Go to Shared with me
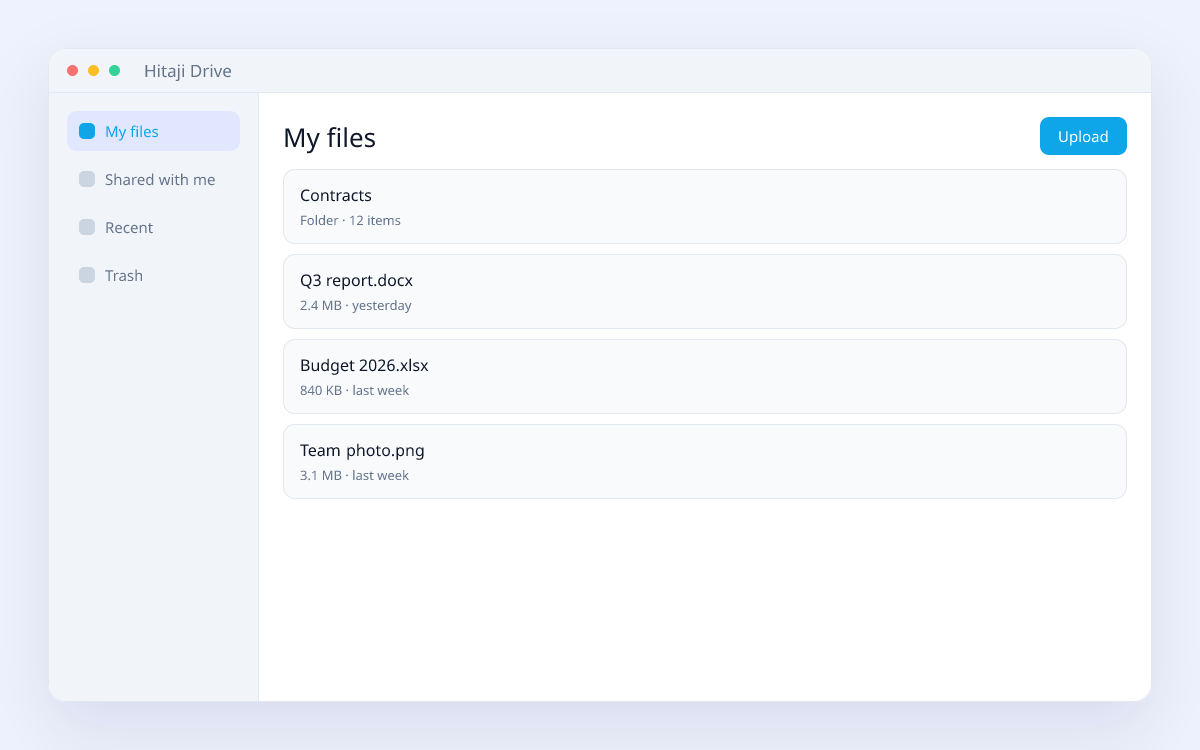The height and width of the screenshot is (750, 1200). (153, 179)
